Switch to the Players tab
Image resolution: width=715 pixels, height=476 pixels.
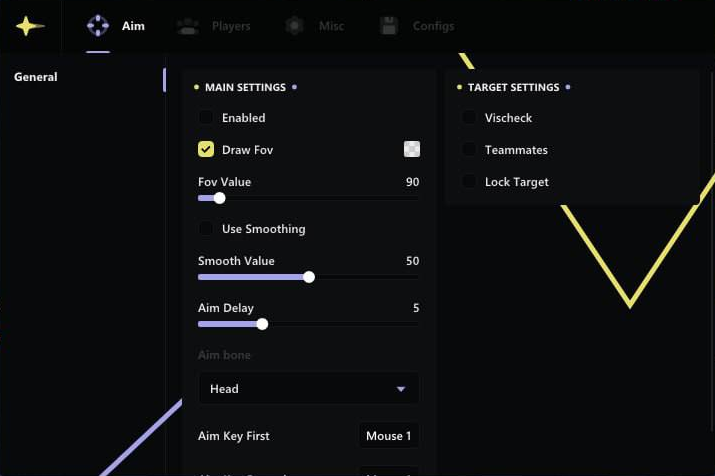pos(230,26)
